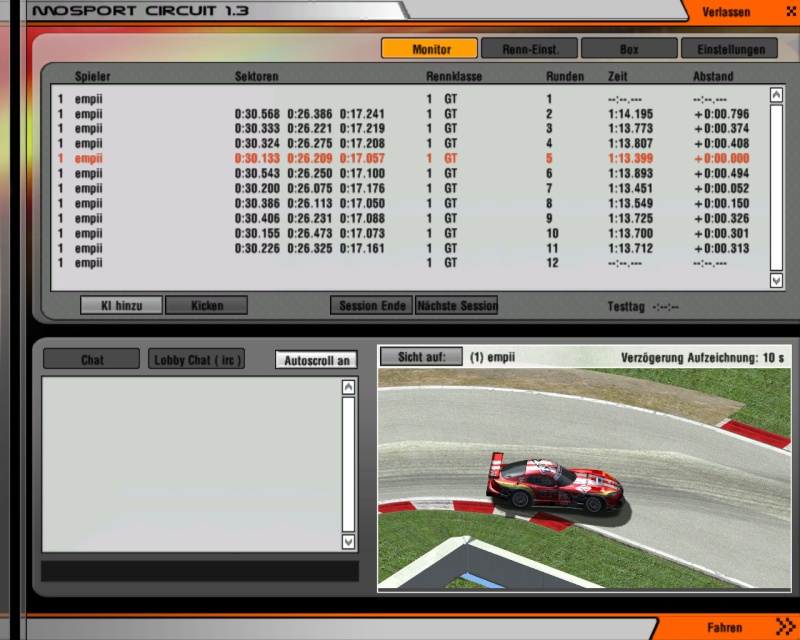Open the Einstellungen tab
Image resolution: width=800 pixels, height=640 pixels.
pyautogui.click(x=729, y=48)
